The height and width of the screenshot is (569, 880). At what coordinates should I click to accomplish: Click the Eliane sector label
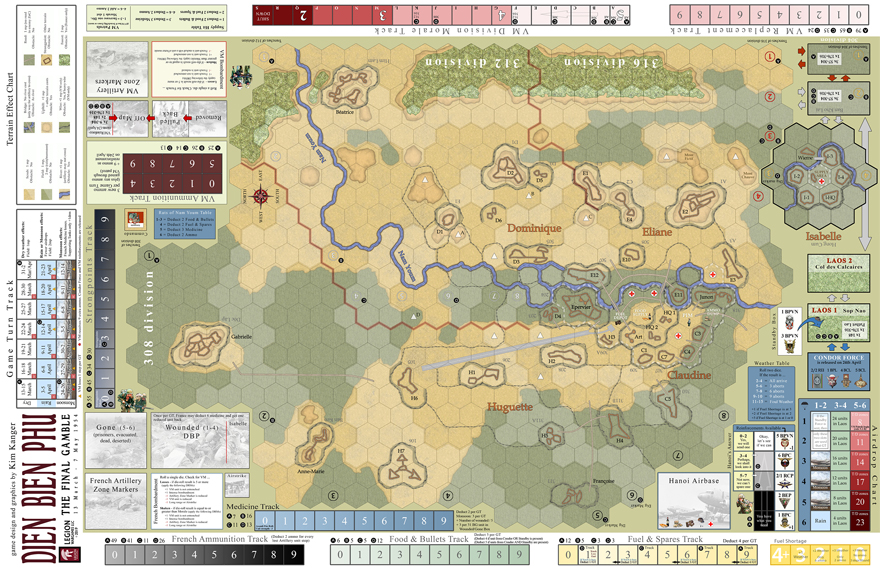click(657, 231)
